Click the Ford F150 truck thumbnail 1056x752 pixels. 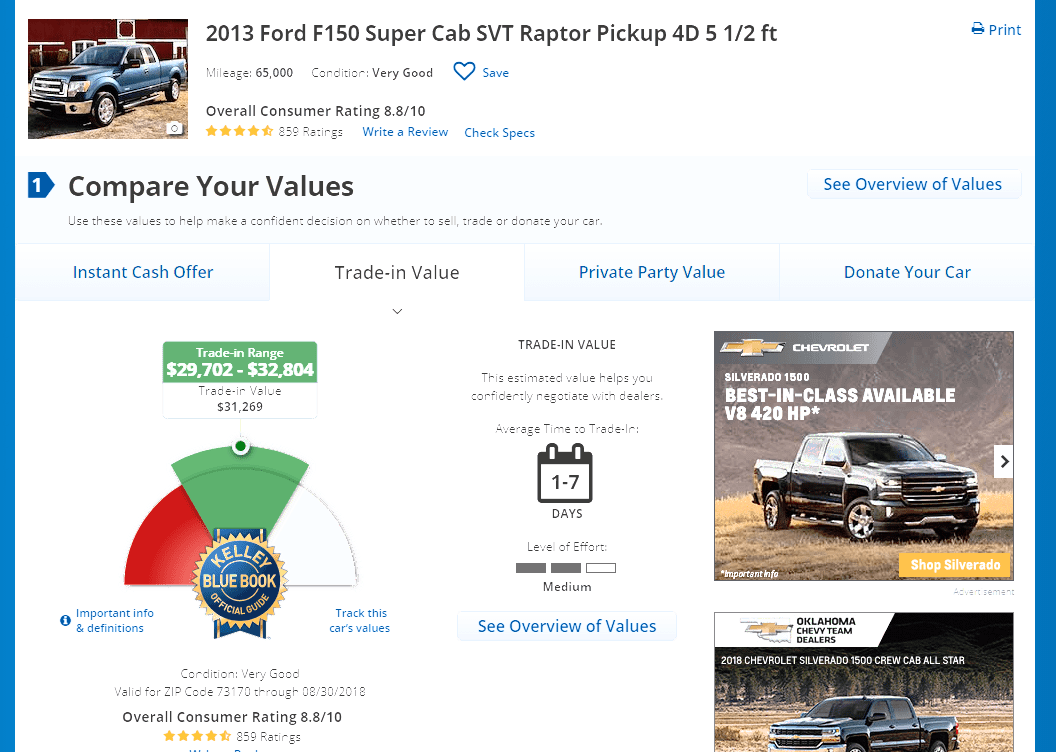pyautogui.click(x=108, y=79)
